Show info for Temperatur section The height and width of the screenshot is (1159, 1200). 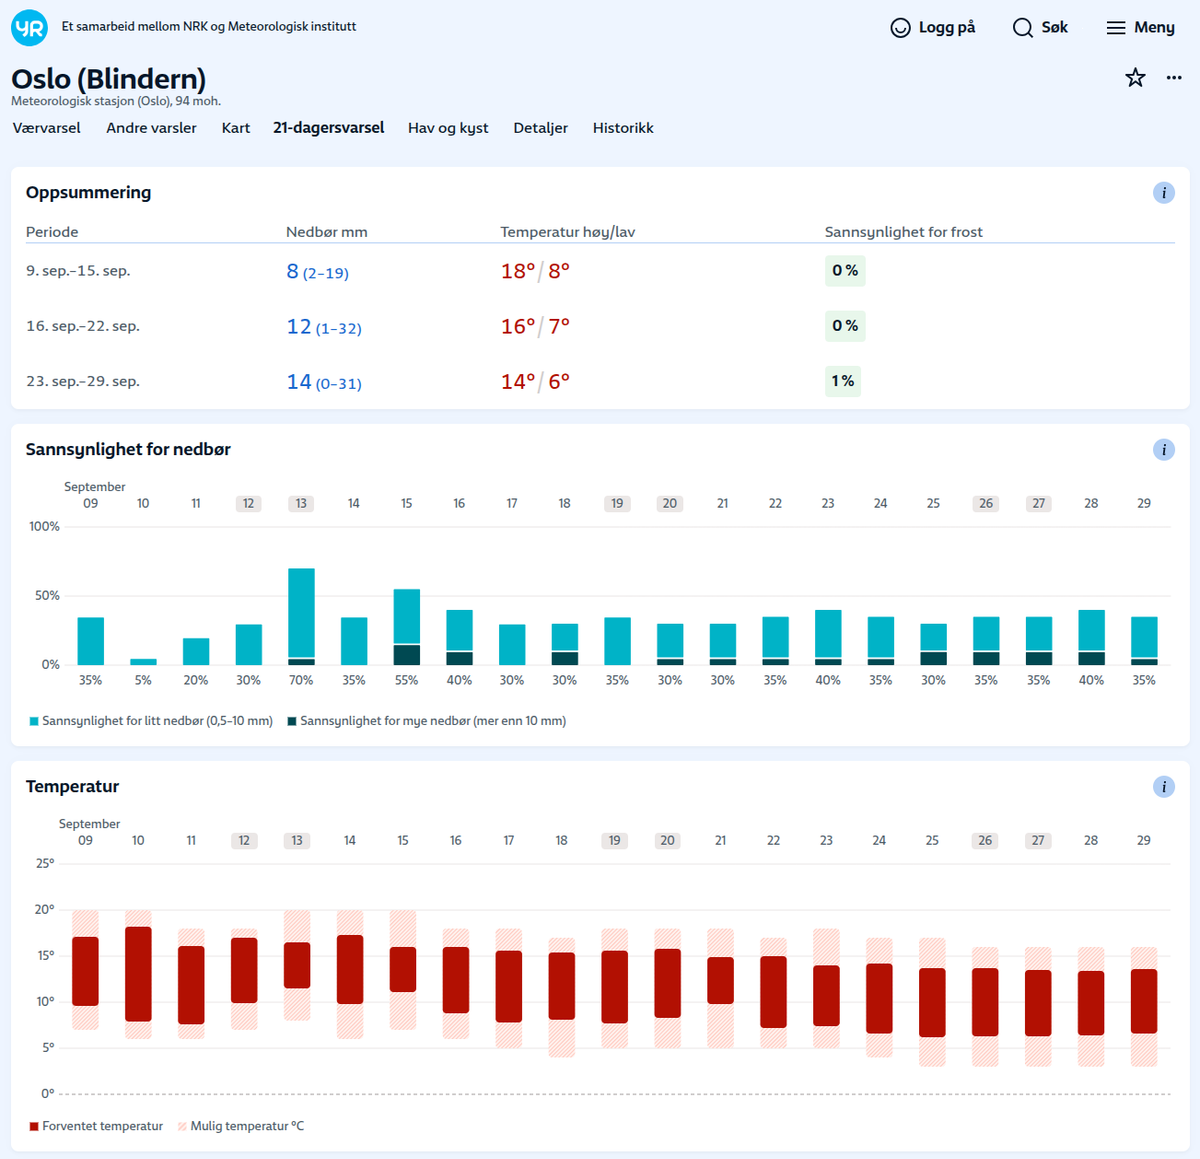(x=1164, y=787)
